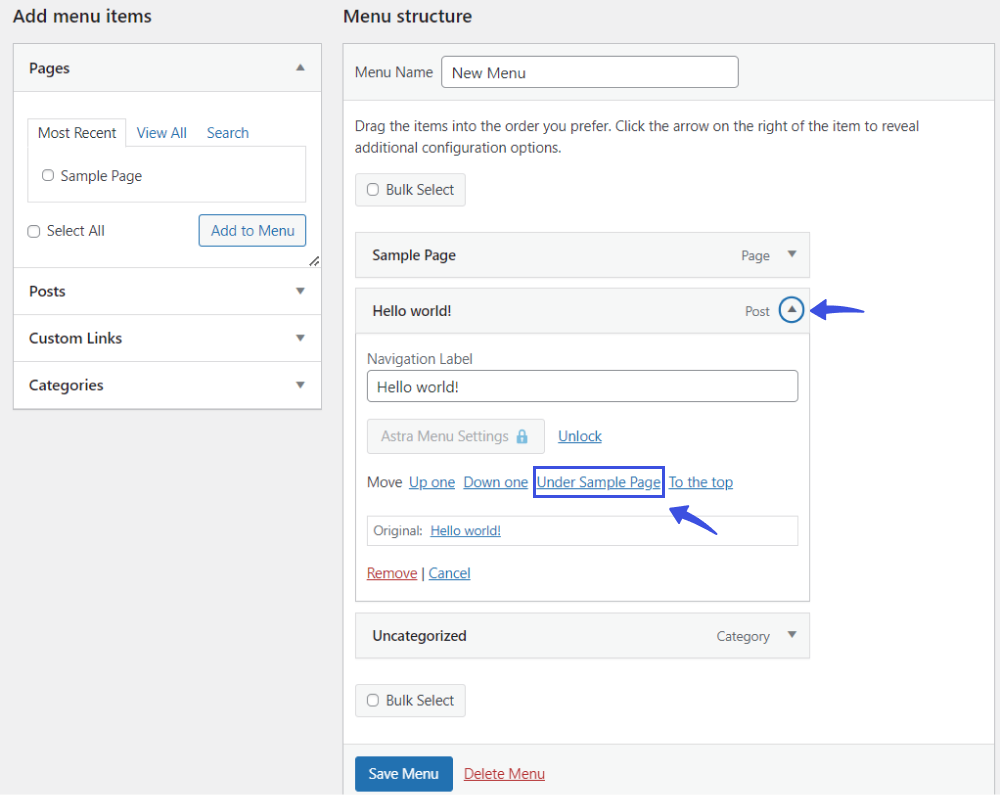The image size is (1000, 795).
Task: Click the Add menu items heading
Action: (x=82, y=16)
